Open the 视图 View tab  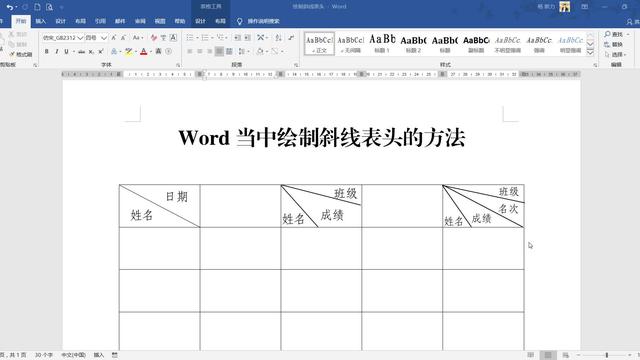pos(160,21)
